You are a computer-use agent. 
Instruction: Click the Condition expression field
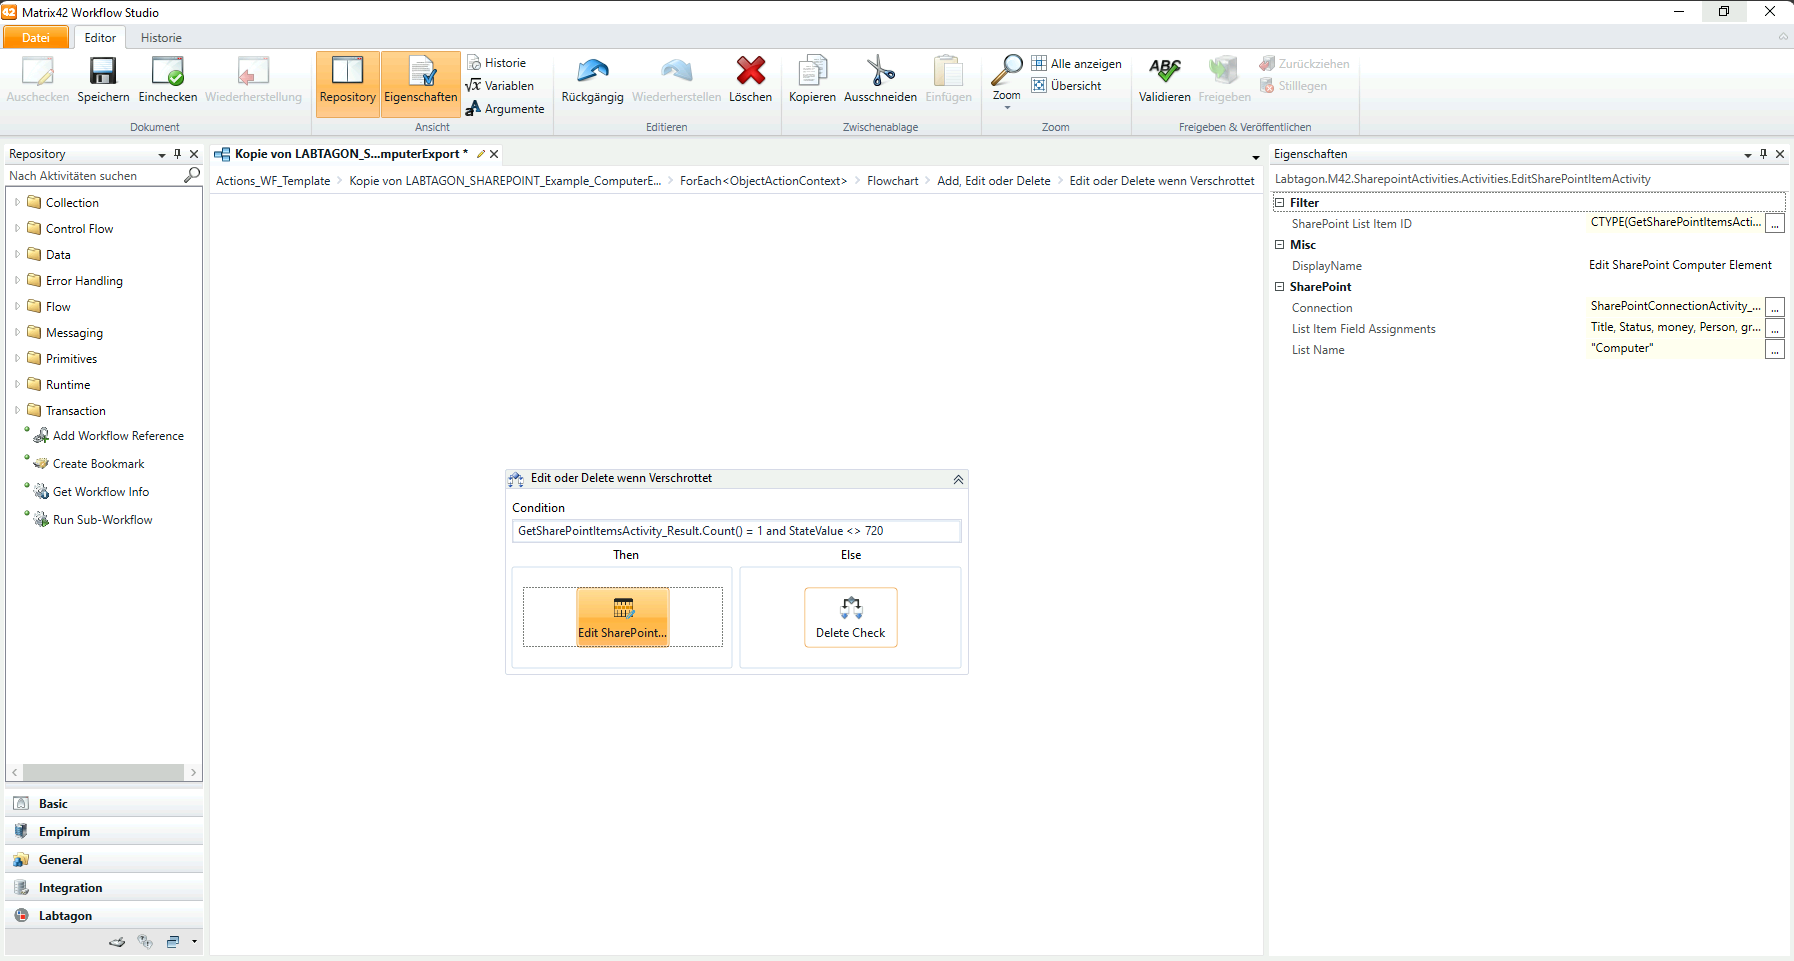[x=736, y=531]
